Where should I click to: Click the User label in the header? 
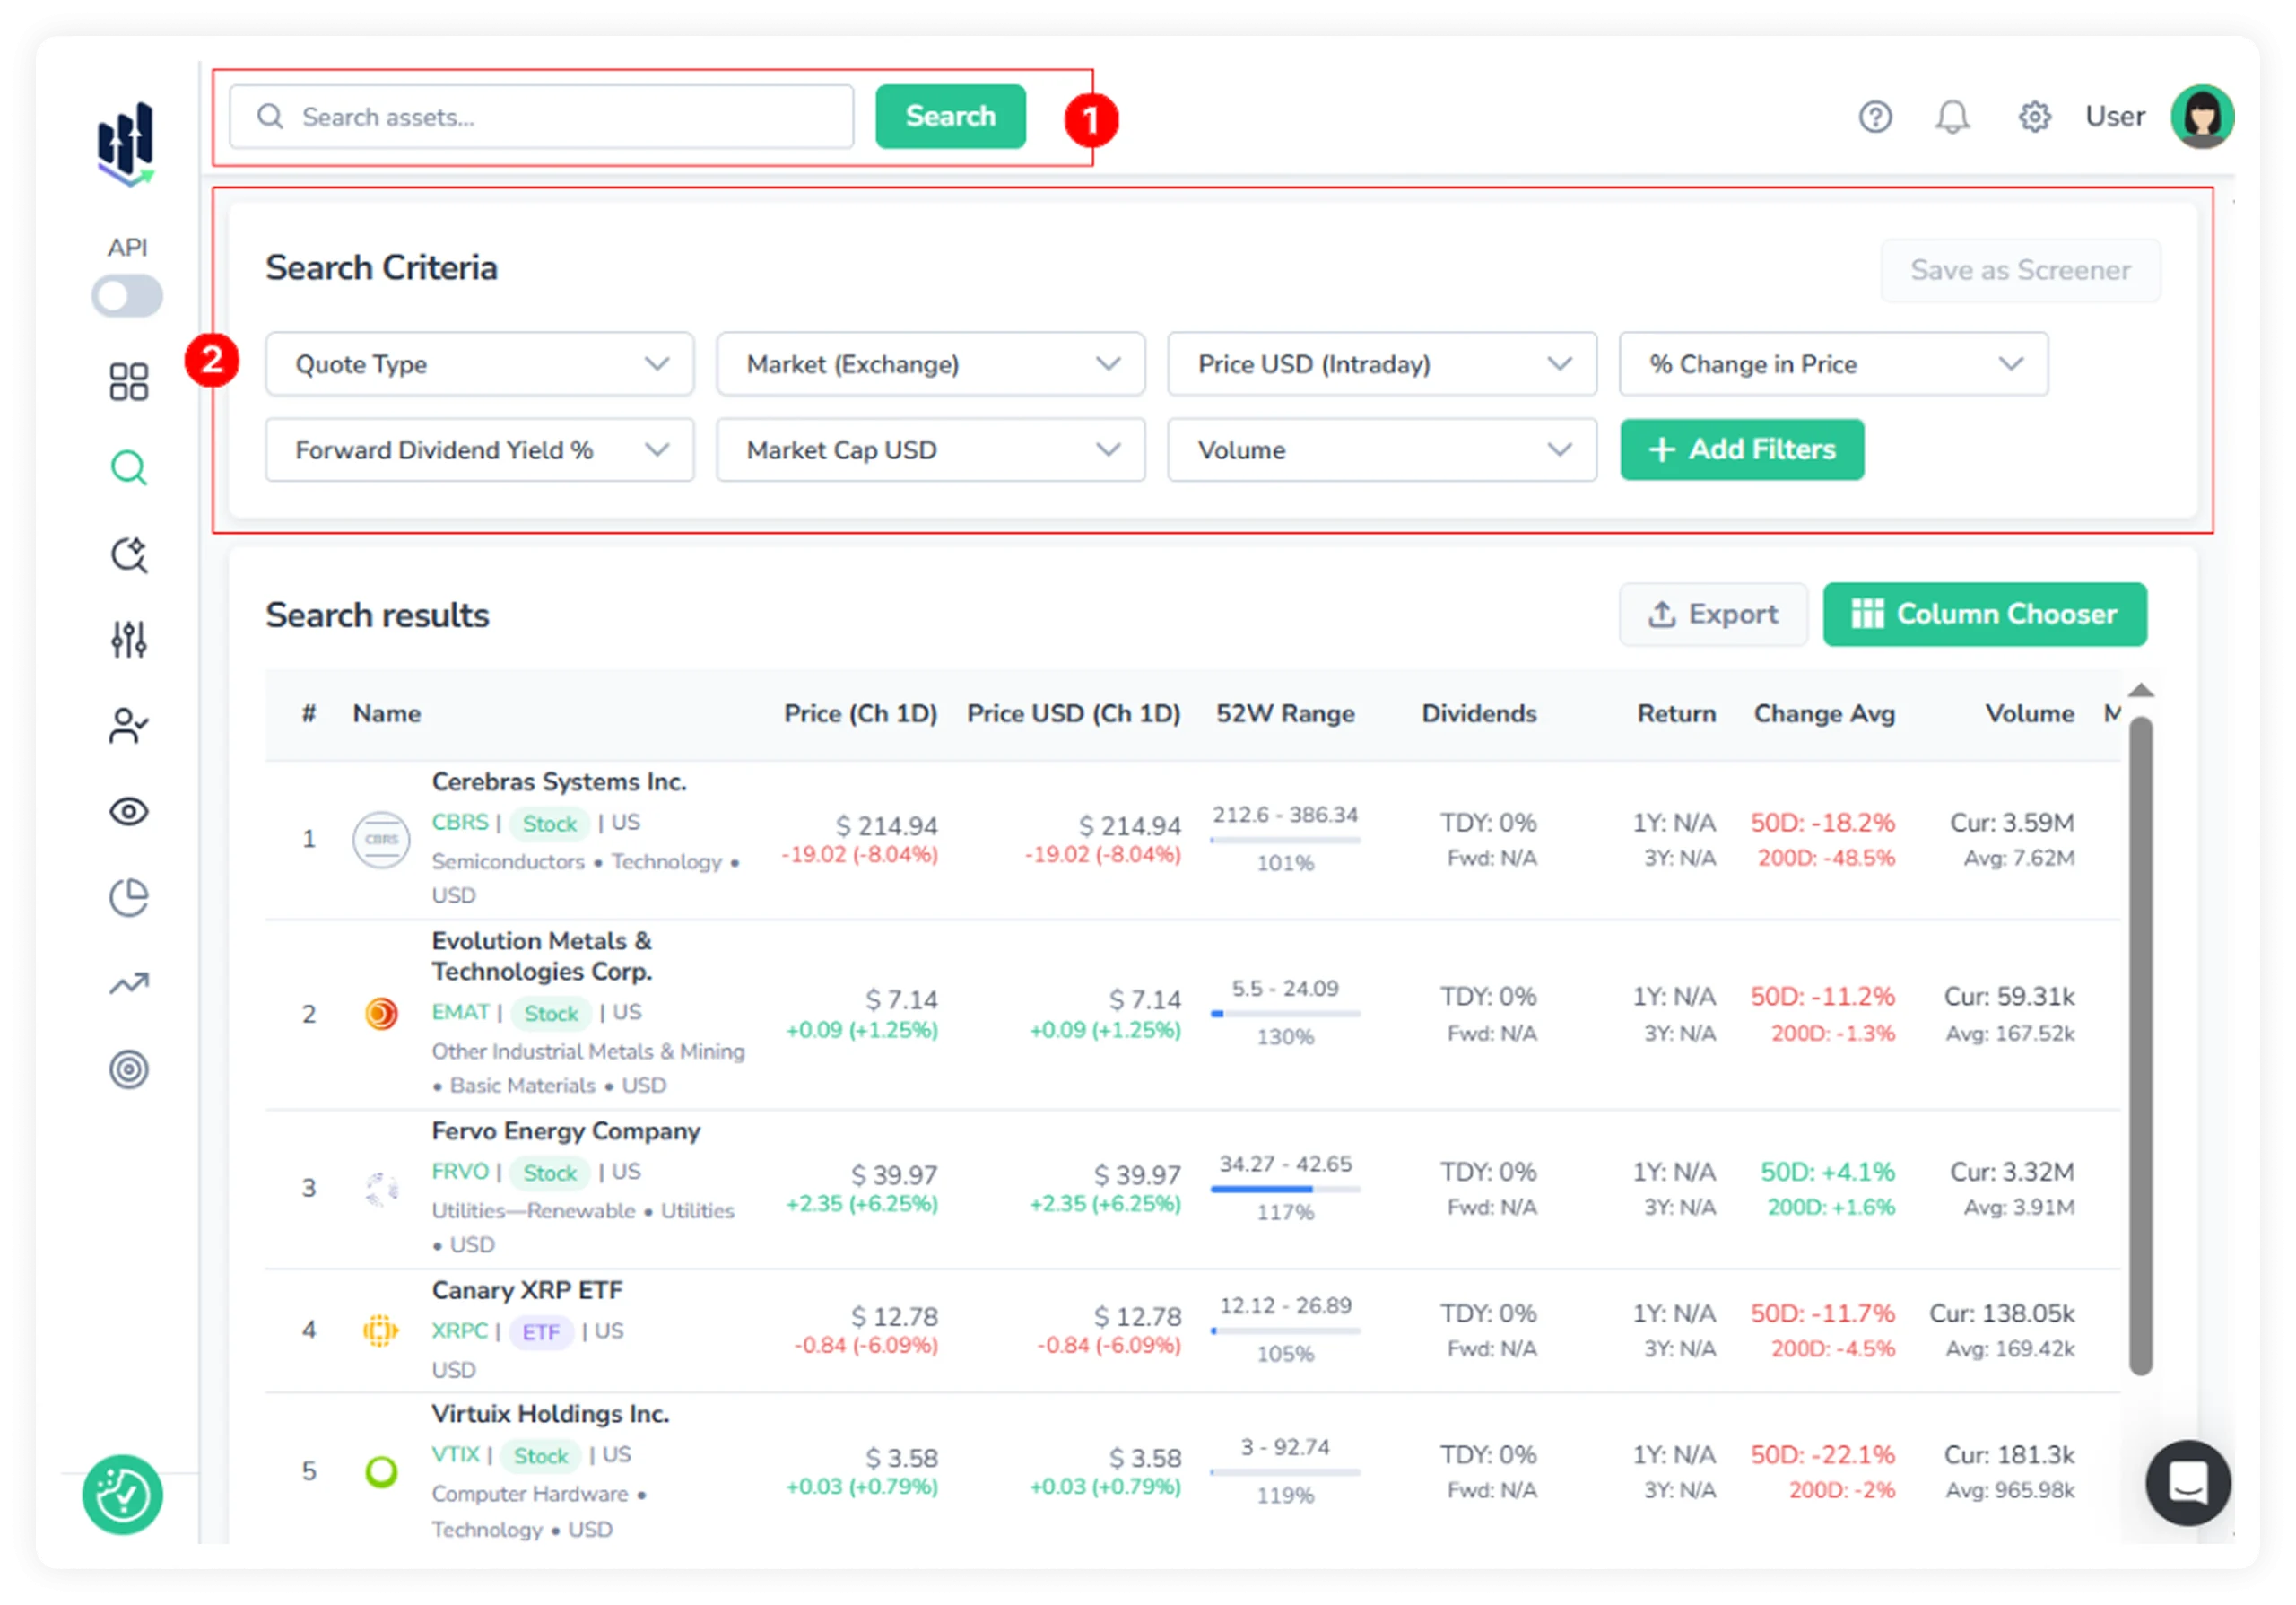[2114, 117]
